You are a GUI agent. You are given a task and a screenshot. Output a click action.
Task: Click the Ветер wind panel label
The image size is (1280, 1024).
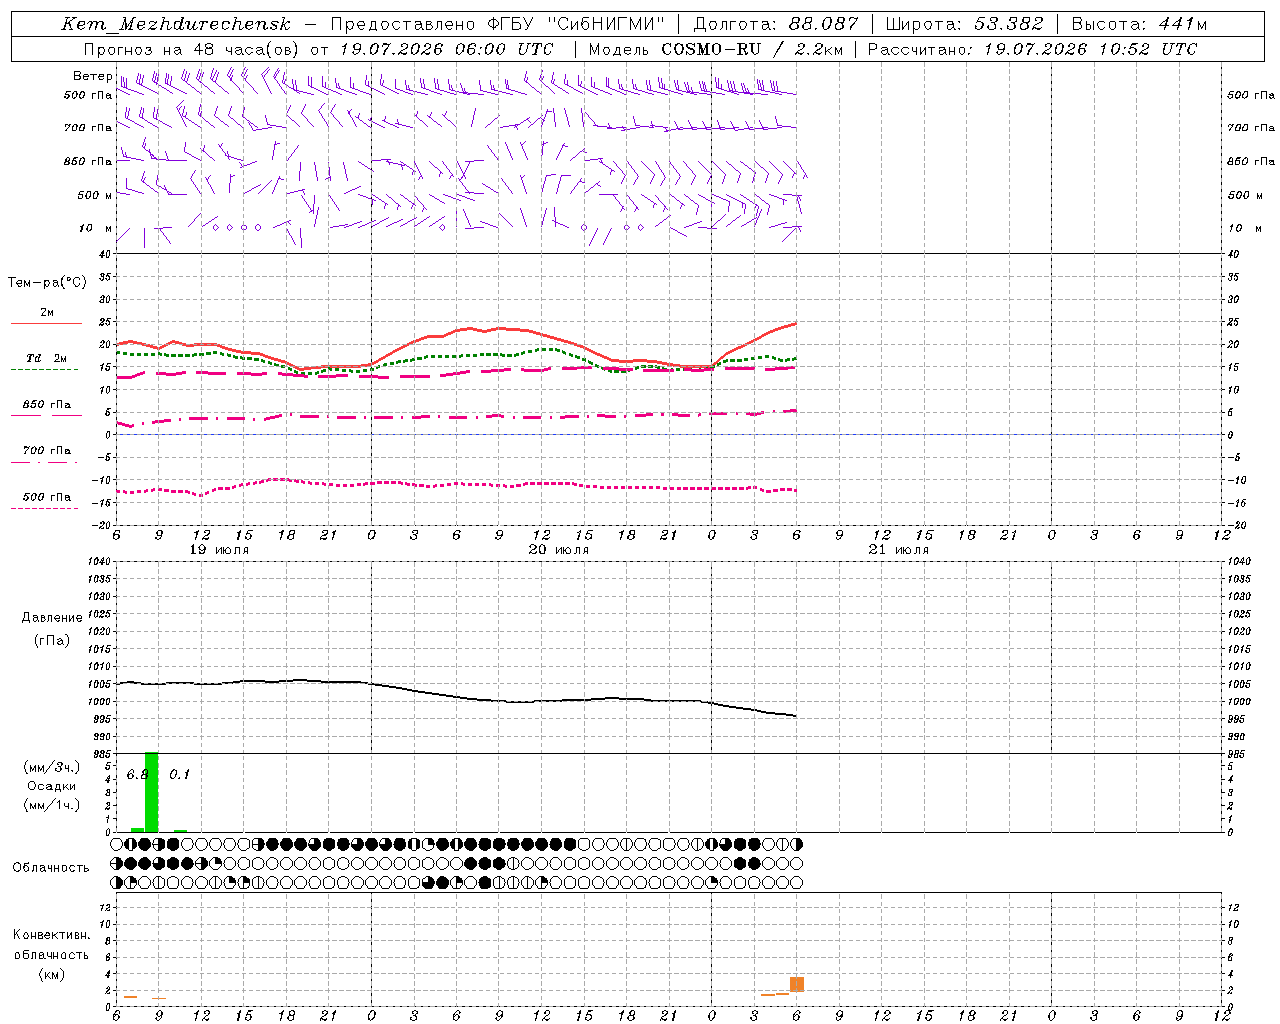pyautogui.click(x=92, y=76)
